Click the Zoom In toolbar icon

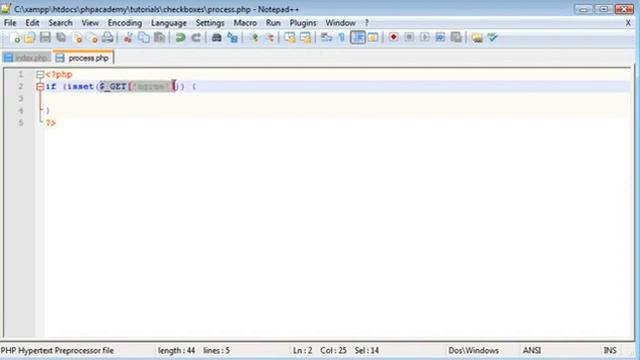point(254,38)
